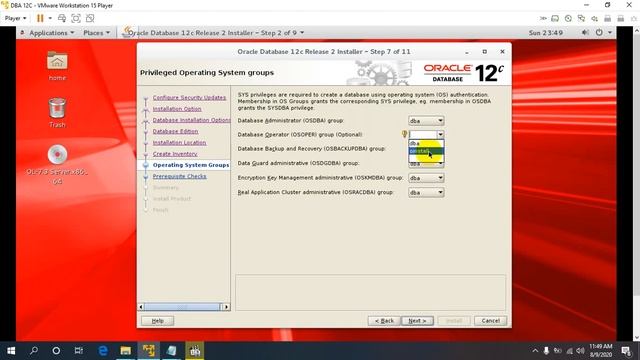Open Cortana from the taskbar
640x360 pixels.
tap(56, 351)
